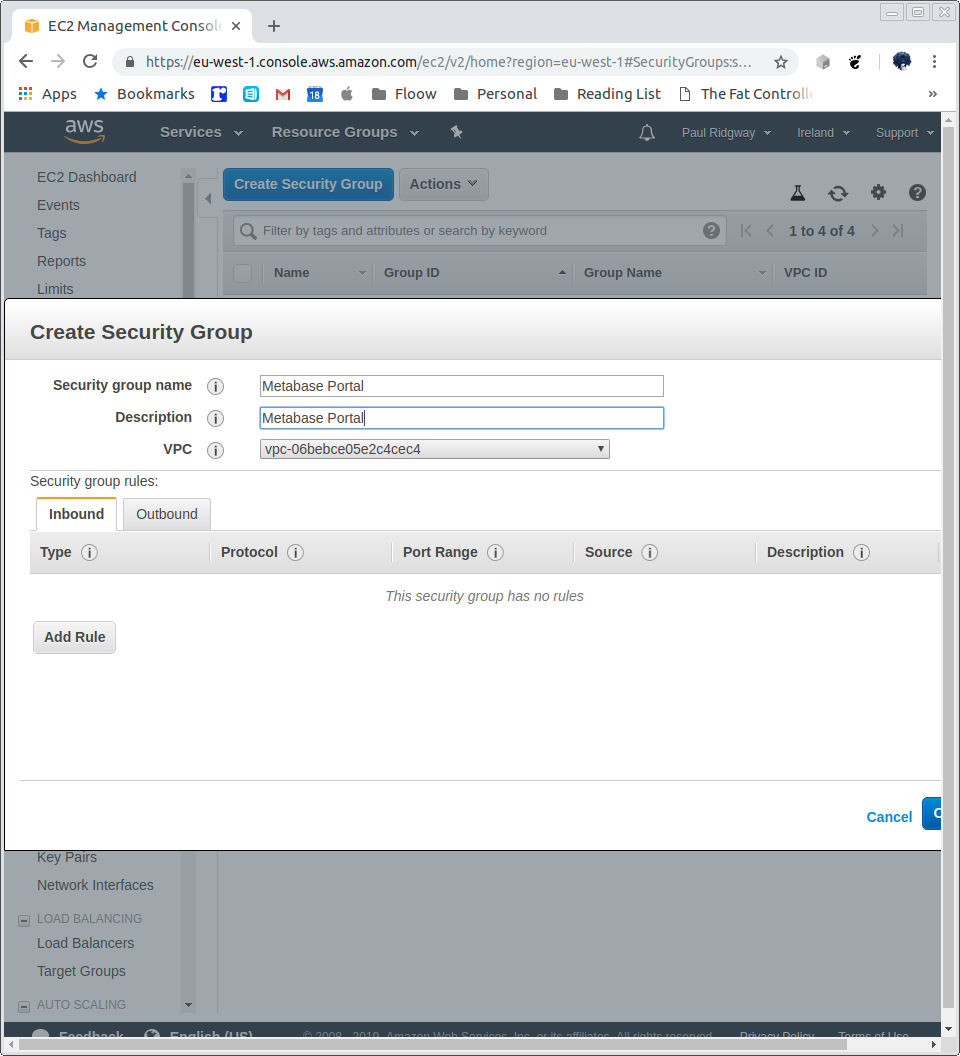The height and width of the screenshot is (1056, 960).
Task: Click the Add Rule button
Action: point(74,637)
